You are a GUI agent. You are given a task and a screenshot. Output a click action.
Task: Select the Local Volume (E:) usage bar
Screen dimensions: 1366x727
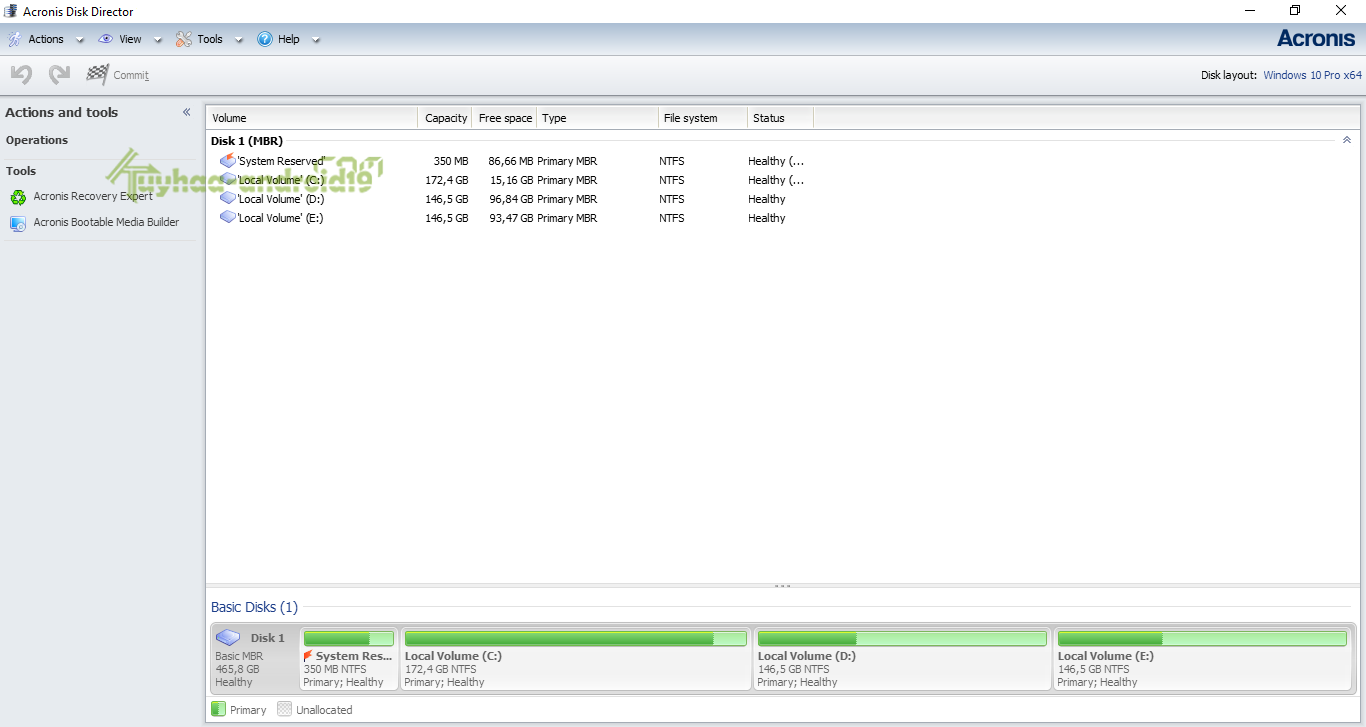pyautogui.click(x=1202, y=638)
